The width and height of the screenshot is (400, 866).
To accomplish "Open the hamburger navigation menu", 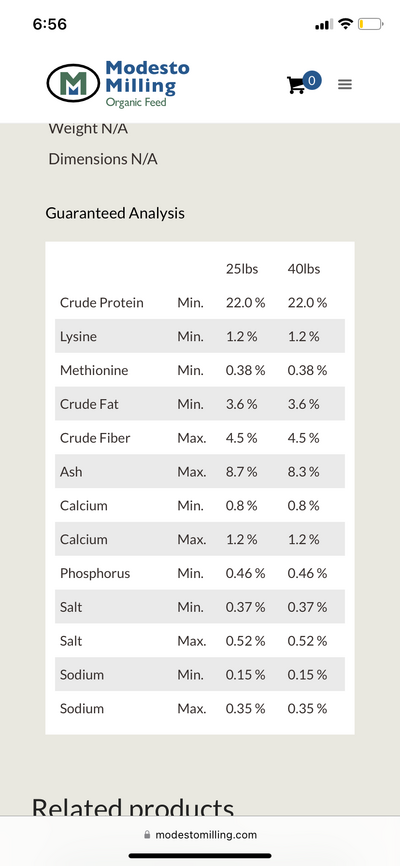I will 345,85.
